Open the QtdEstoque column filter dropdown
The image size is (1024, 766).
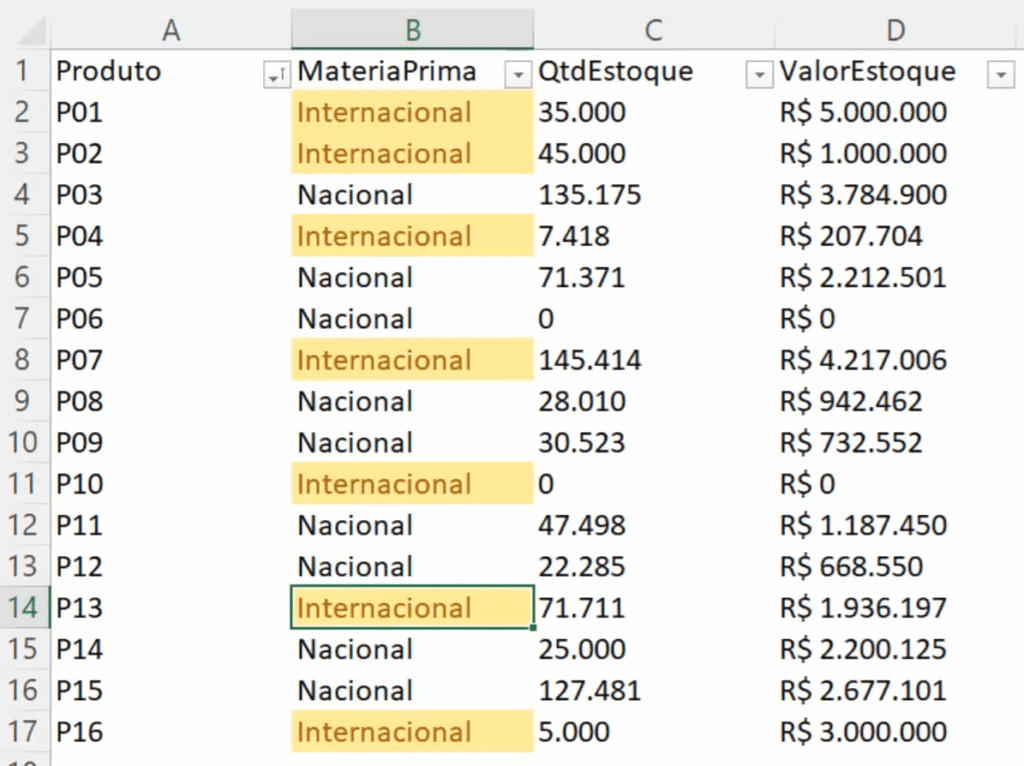[x=759, y=75]
